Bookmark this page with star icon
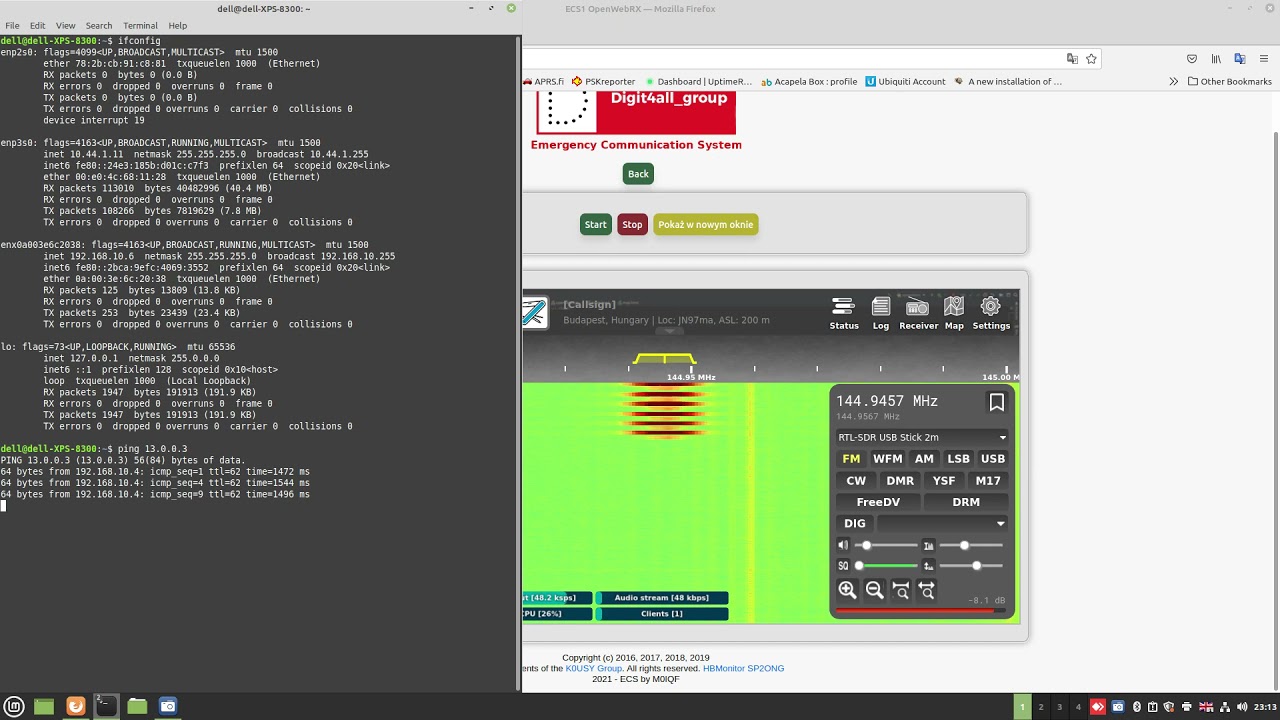The width and height of the screenshot is (1280, 720). (1091, 59)
